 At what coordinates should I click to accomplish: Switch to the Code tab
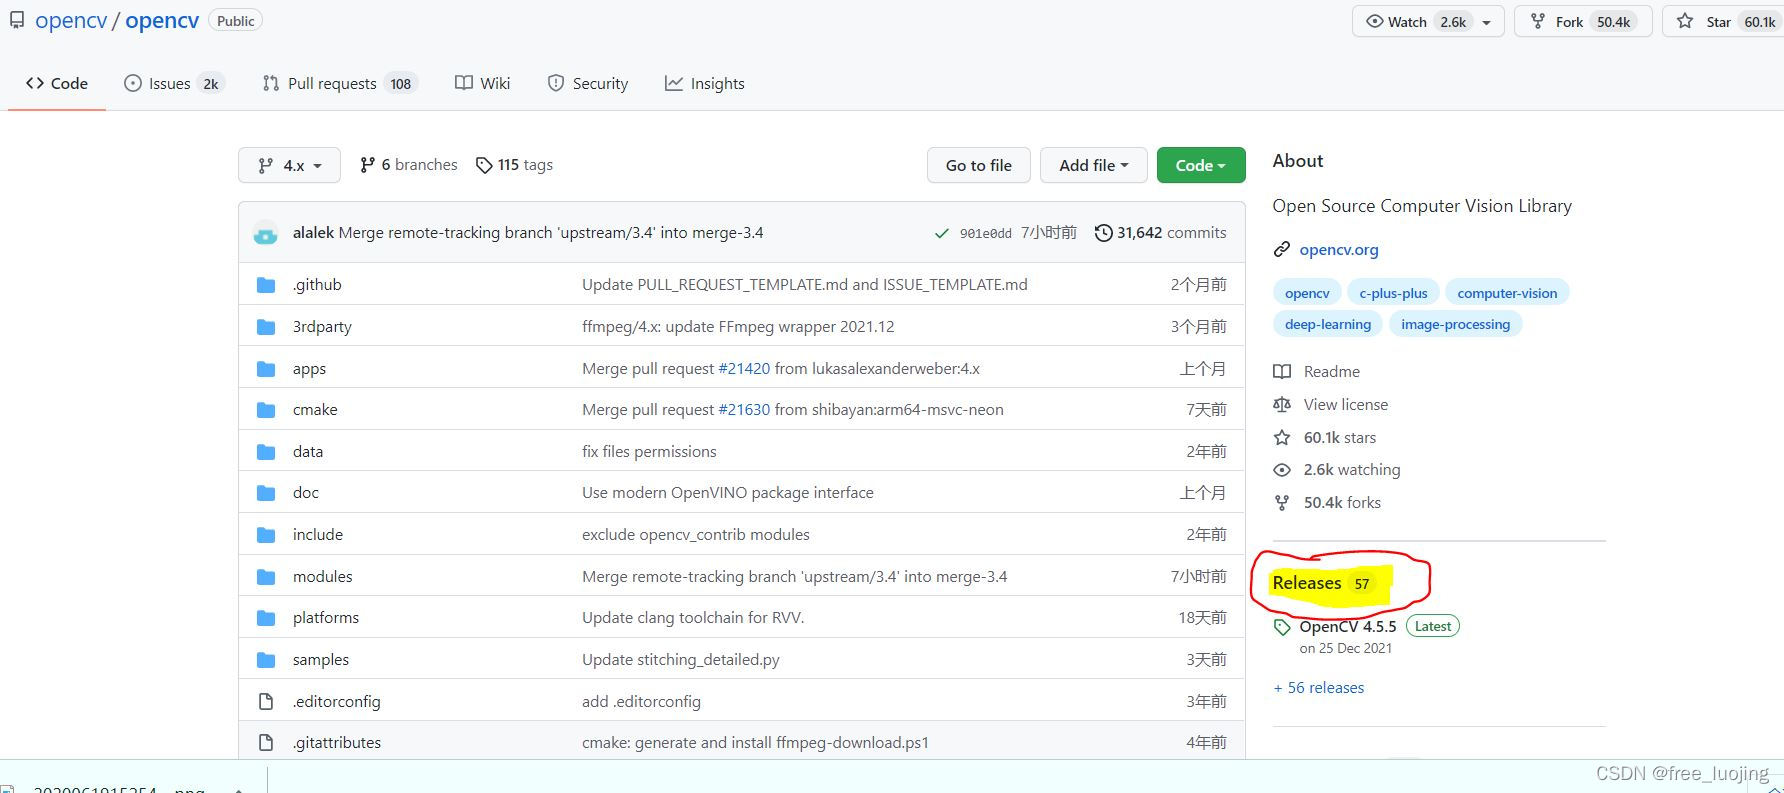[x=57, y=84]
